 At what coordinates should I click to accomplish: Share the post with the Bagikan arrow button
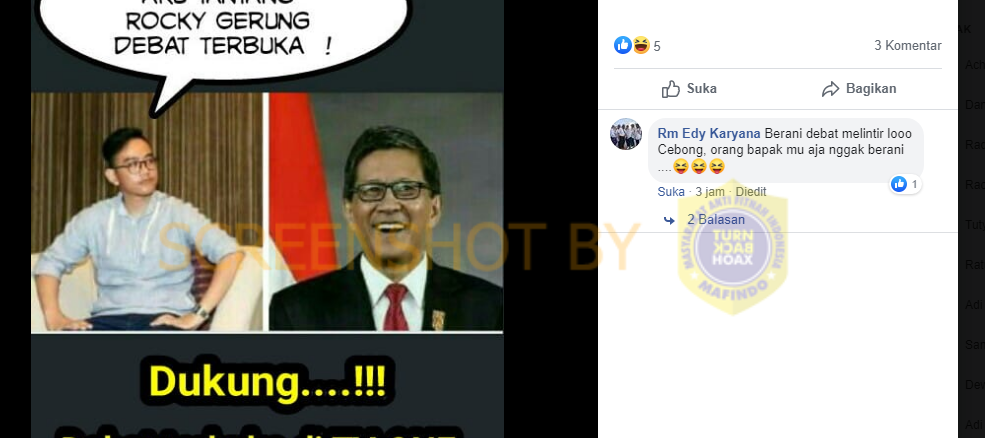859,89
